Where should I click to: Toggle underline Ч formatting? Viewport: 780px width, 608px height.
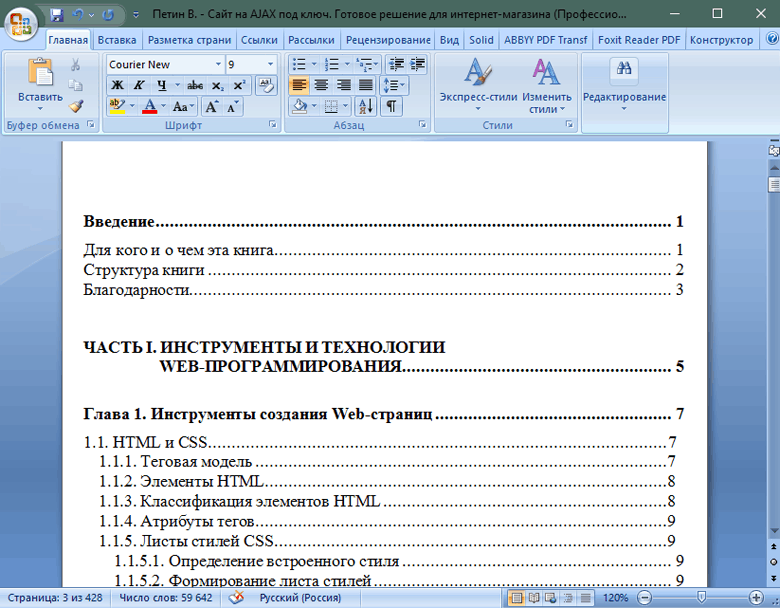coord(161,86)
